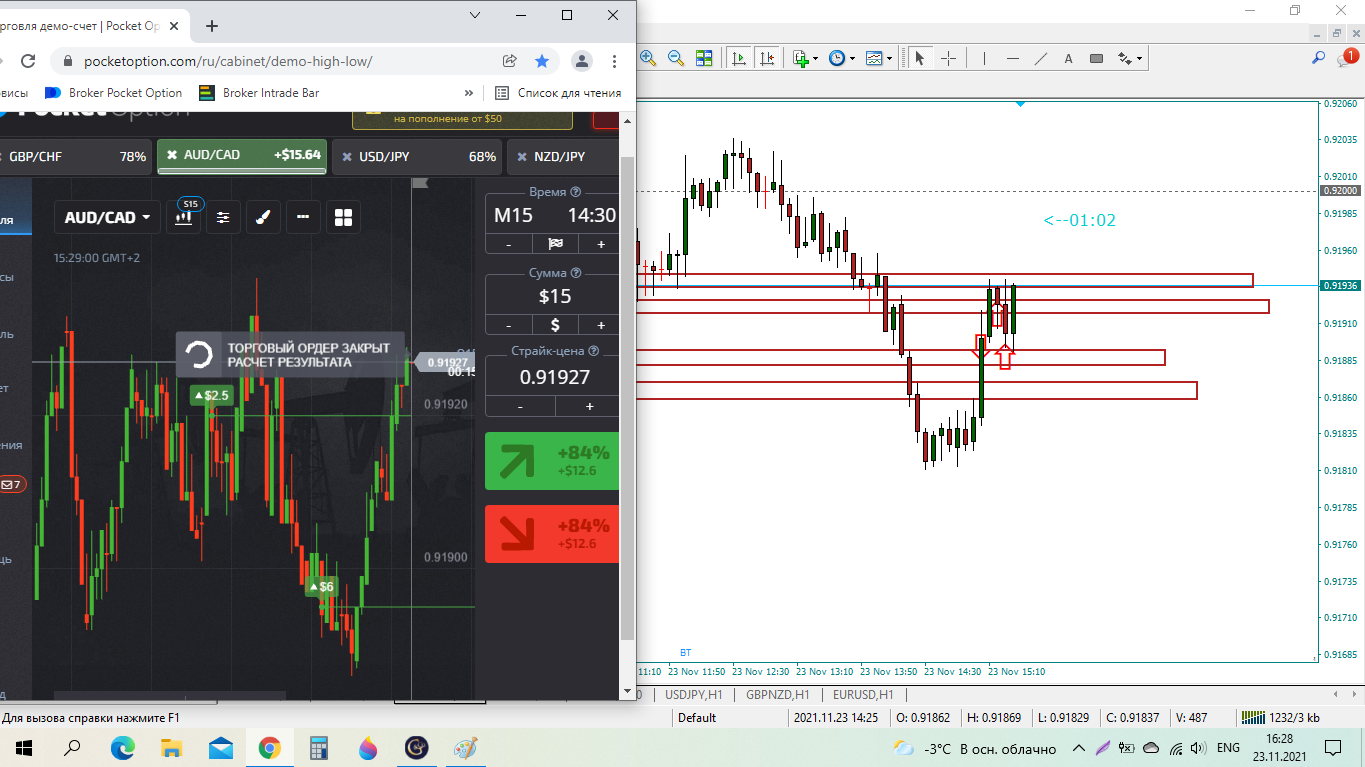Zoom out on the MetaTrader chart
The image size is (1365, 767).
(676, 59)
